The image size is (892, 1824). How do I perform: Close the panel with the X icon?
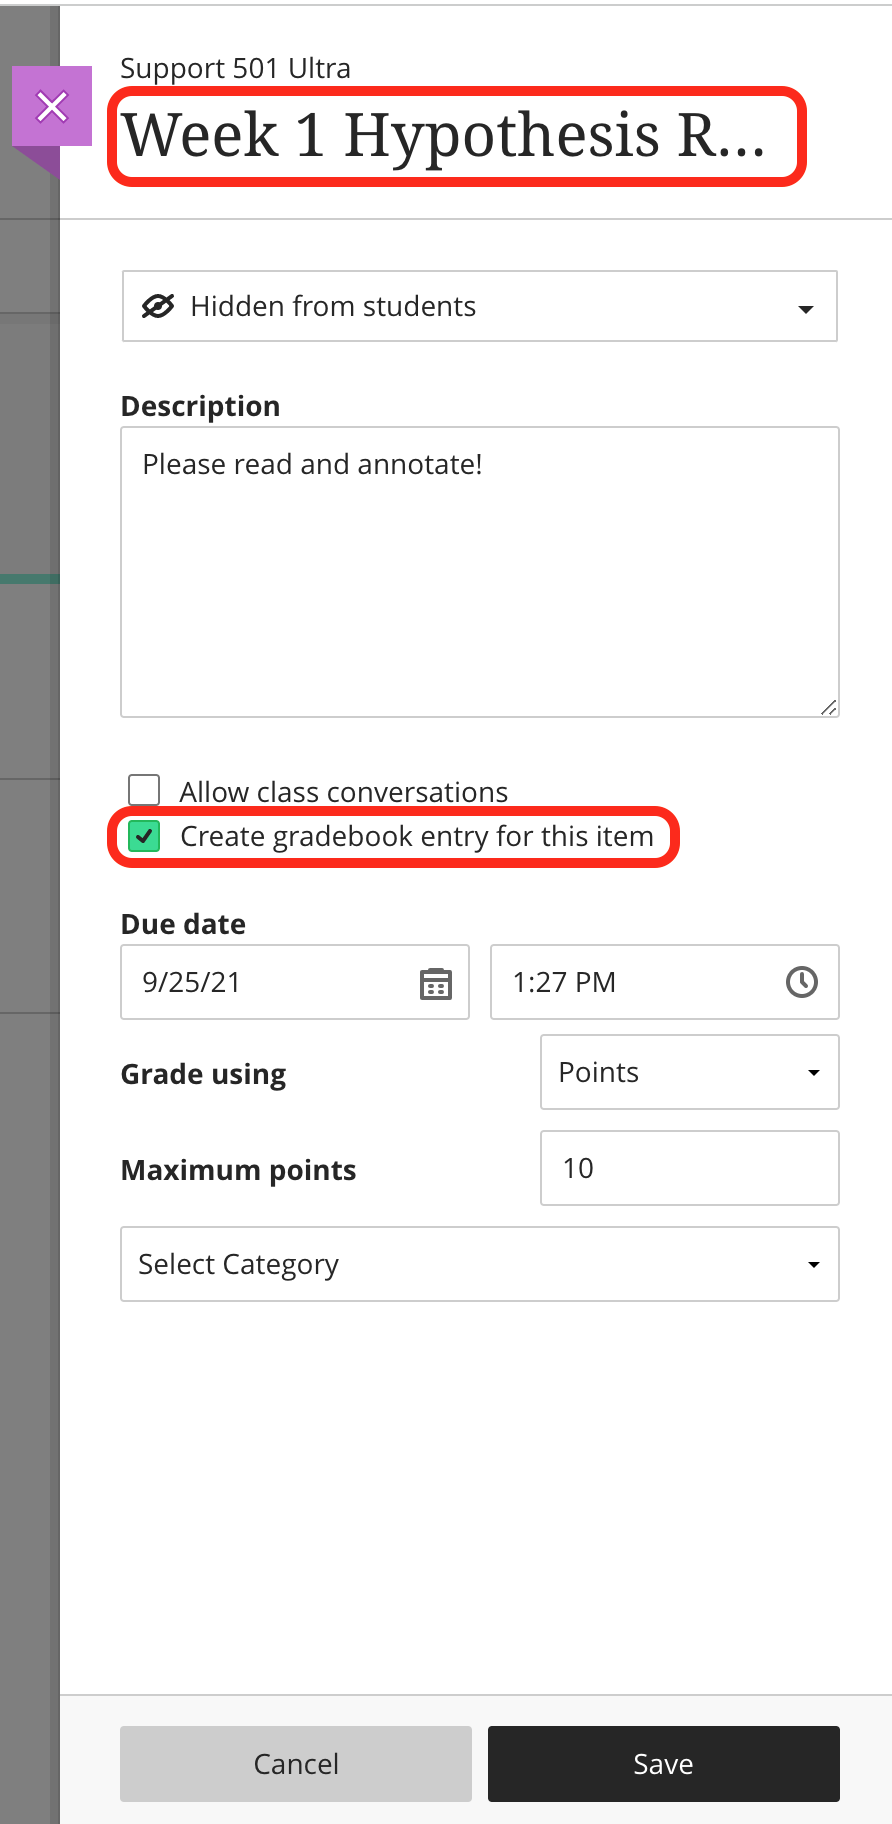click(51, 107)
